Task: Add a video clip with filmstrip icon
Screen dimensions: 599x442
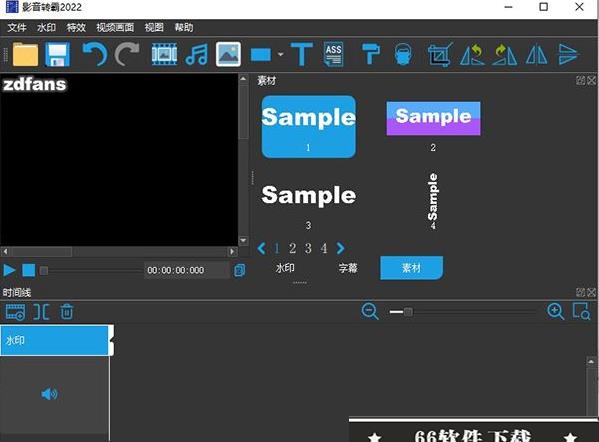Action: (x=164, y=55)
